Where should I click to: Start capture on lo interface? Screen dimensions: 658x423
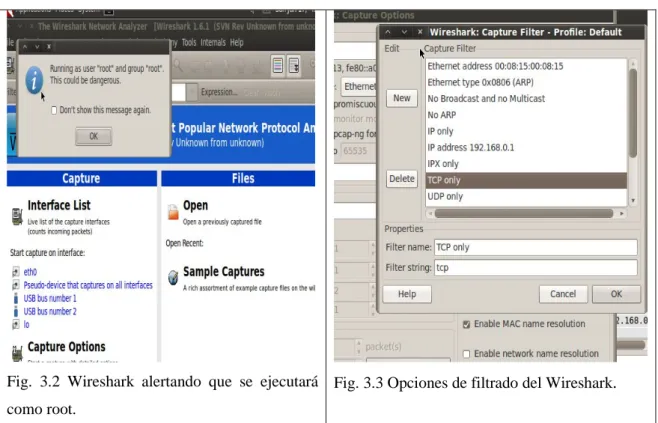click(x=26, y=324)
